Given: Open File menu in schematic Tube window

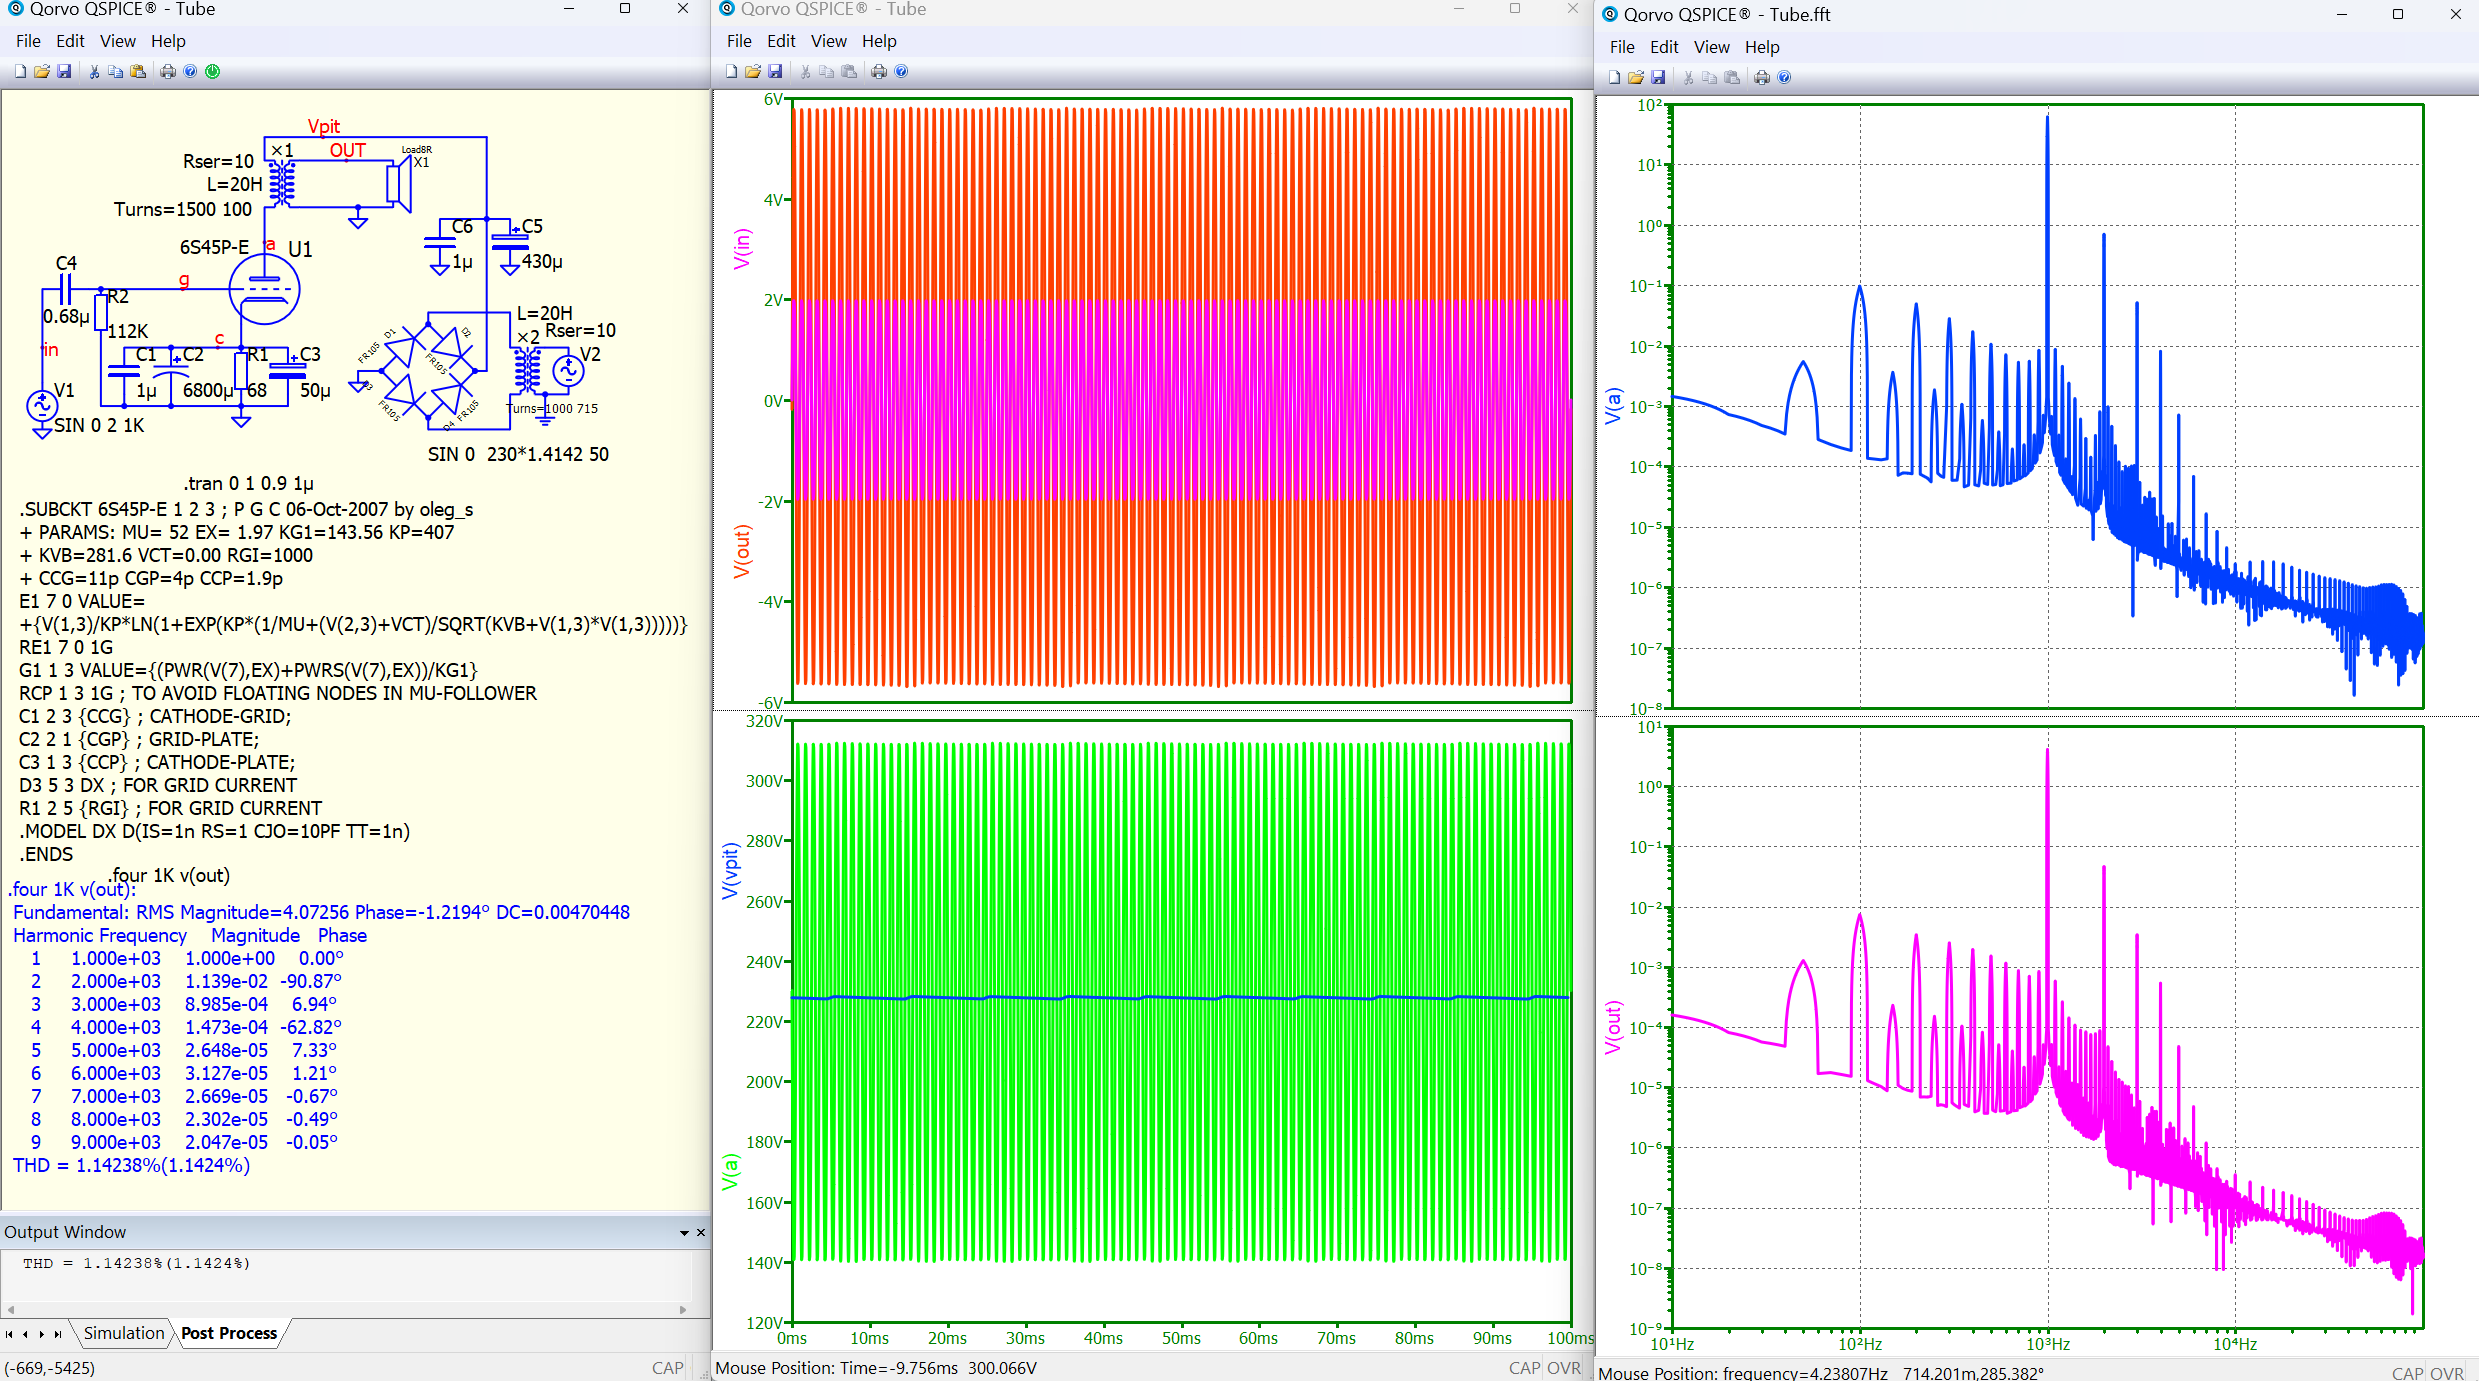Looking at the screenshot, I should (x=28, y=41).
